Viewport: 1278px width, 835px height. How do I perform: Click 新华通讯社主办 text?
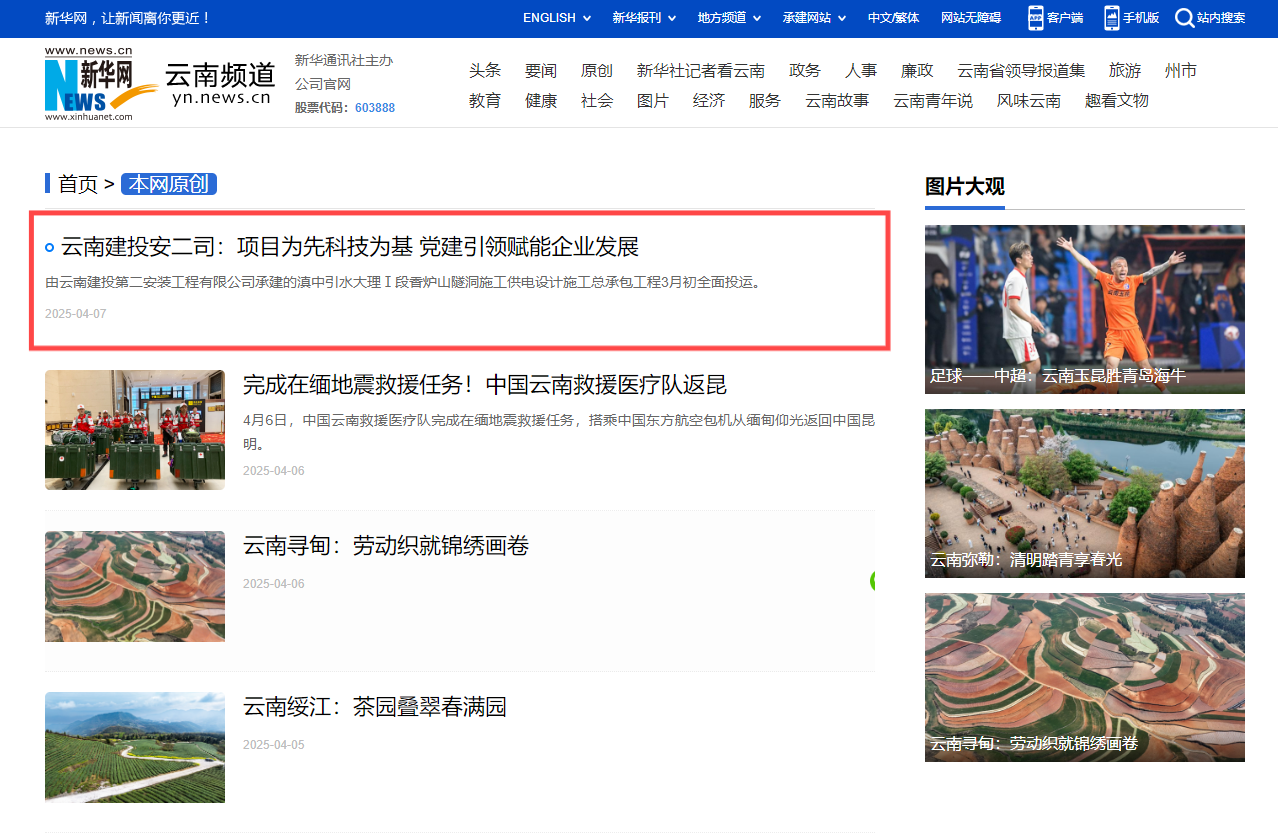click(x=344, y=60)
